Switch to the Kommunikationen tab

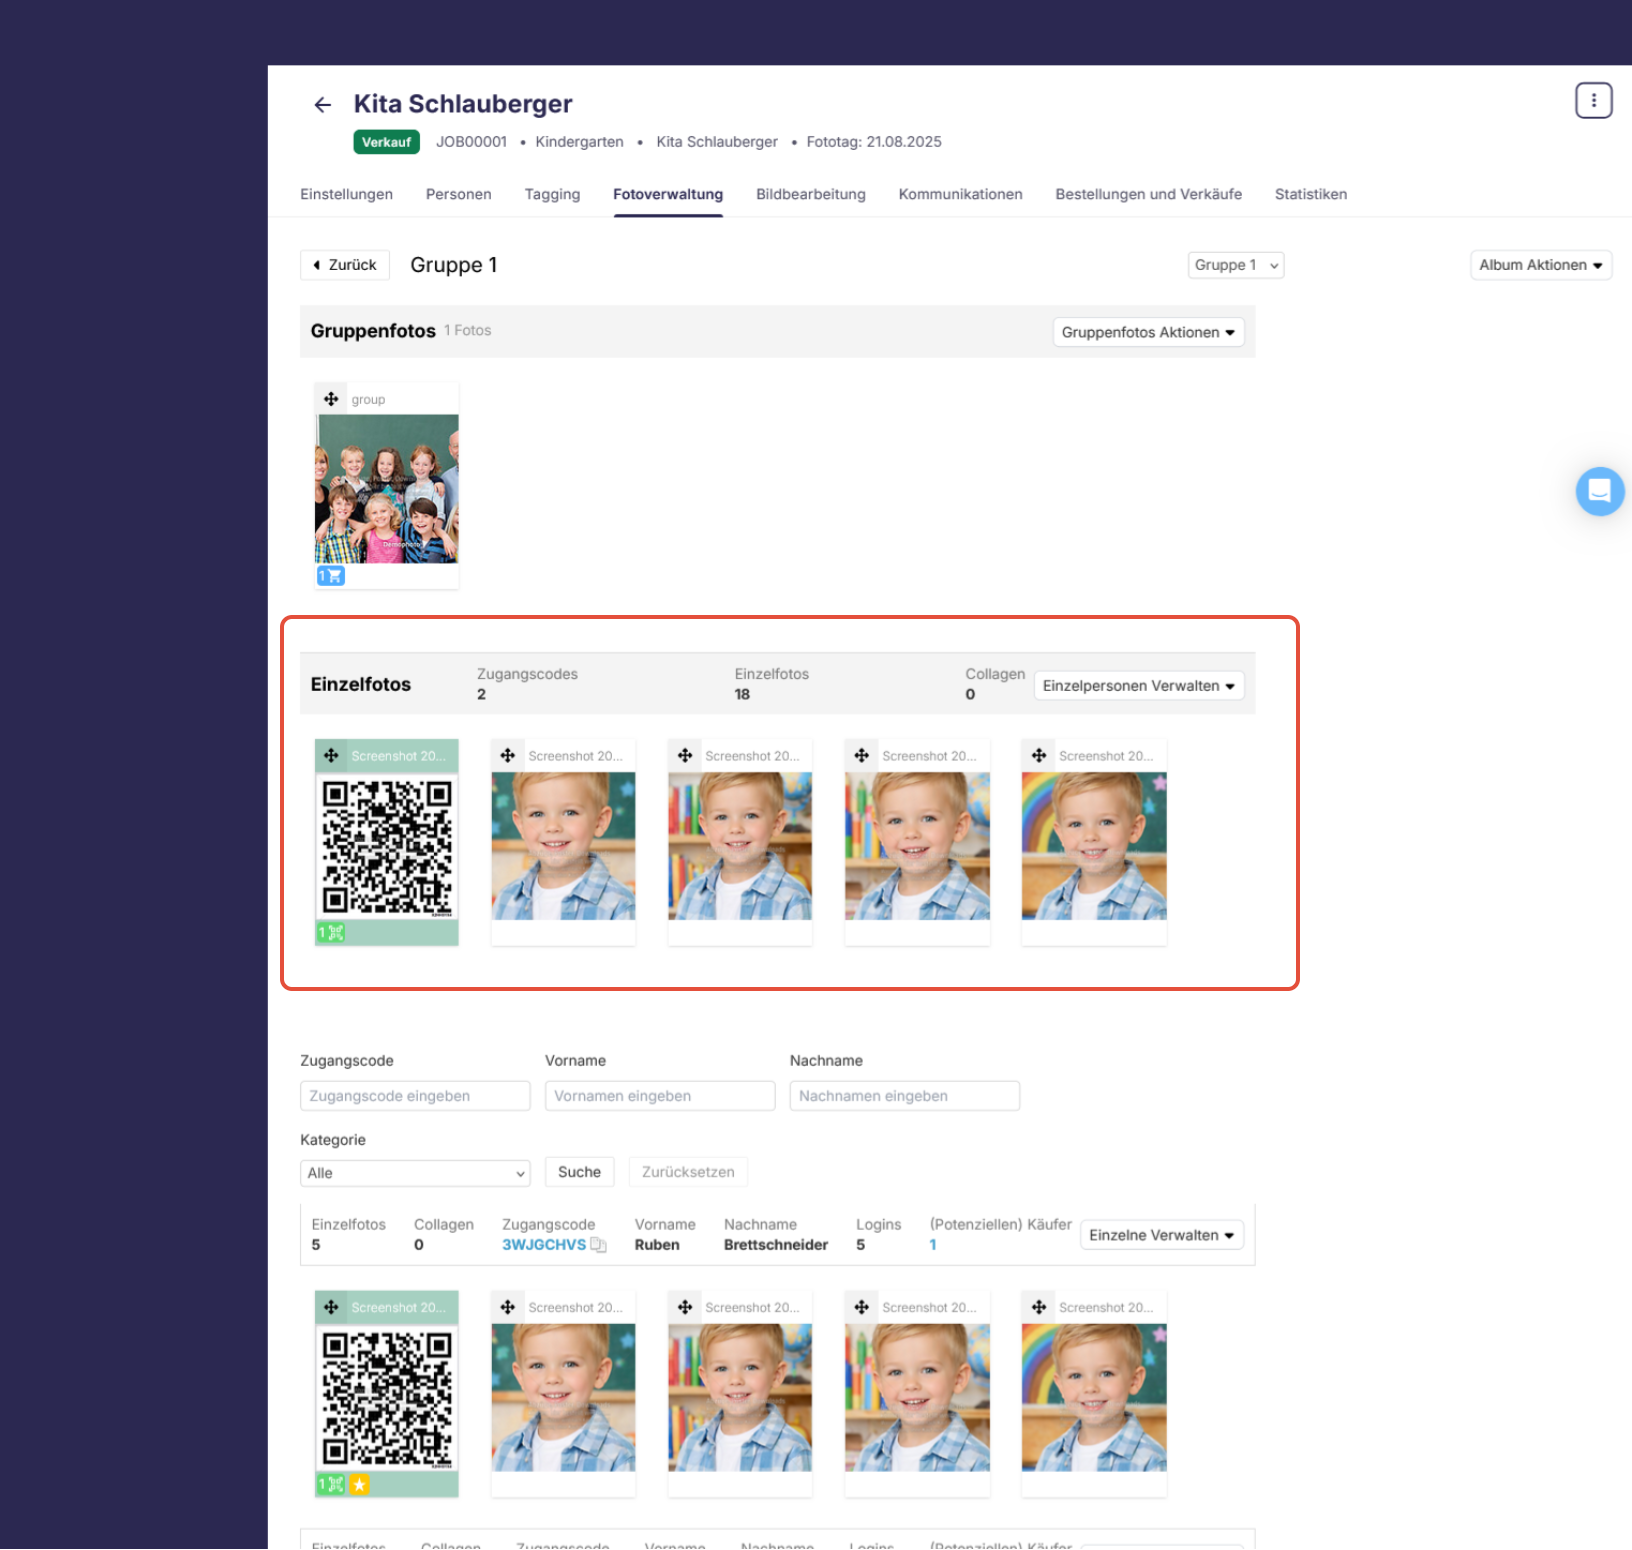pos(960,194)
